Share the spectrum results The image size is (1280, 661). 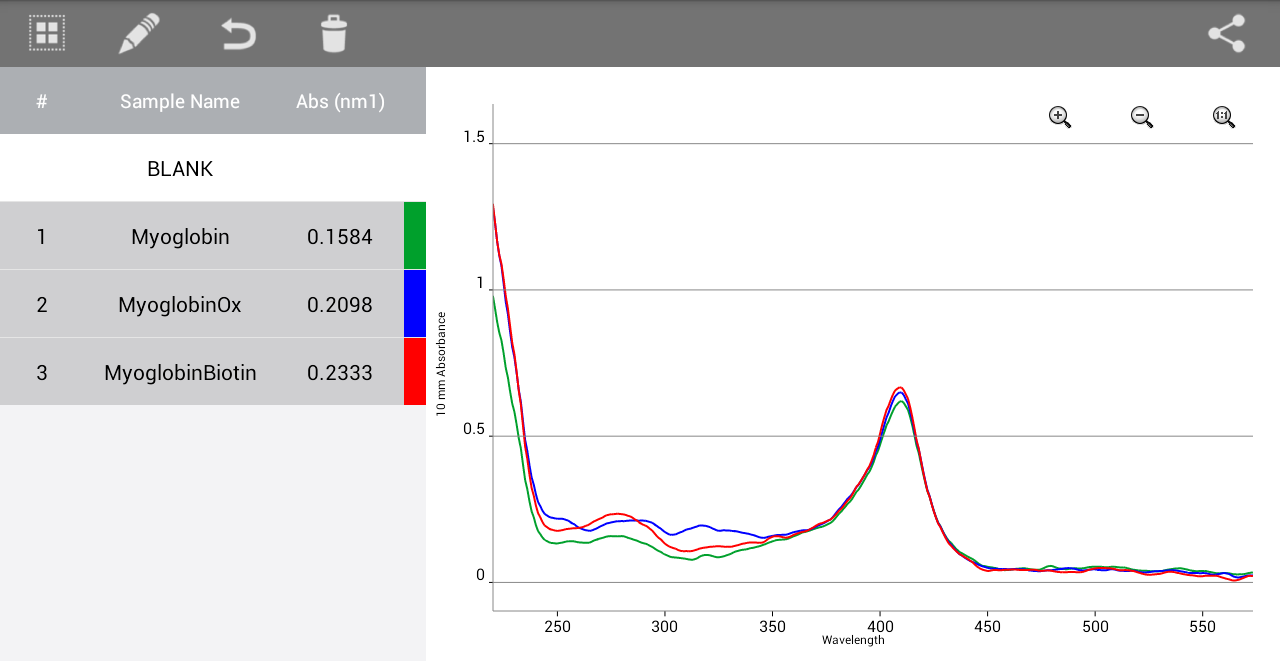pyautogui.click(x=1226, y=33)
